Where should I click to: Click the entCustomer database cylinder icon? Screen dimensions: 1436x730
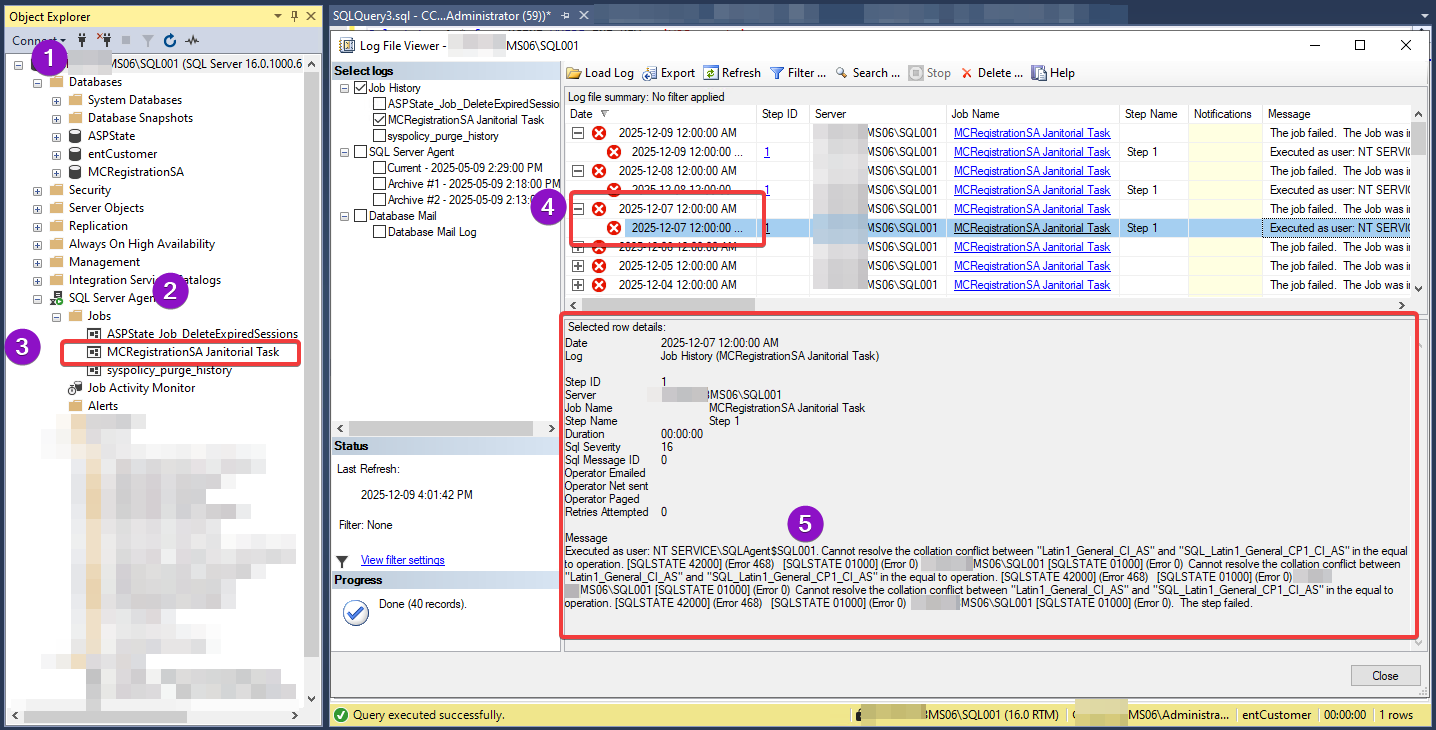75,154
